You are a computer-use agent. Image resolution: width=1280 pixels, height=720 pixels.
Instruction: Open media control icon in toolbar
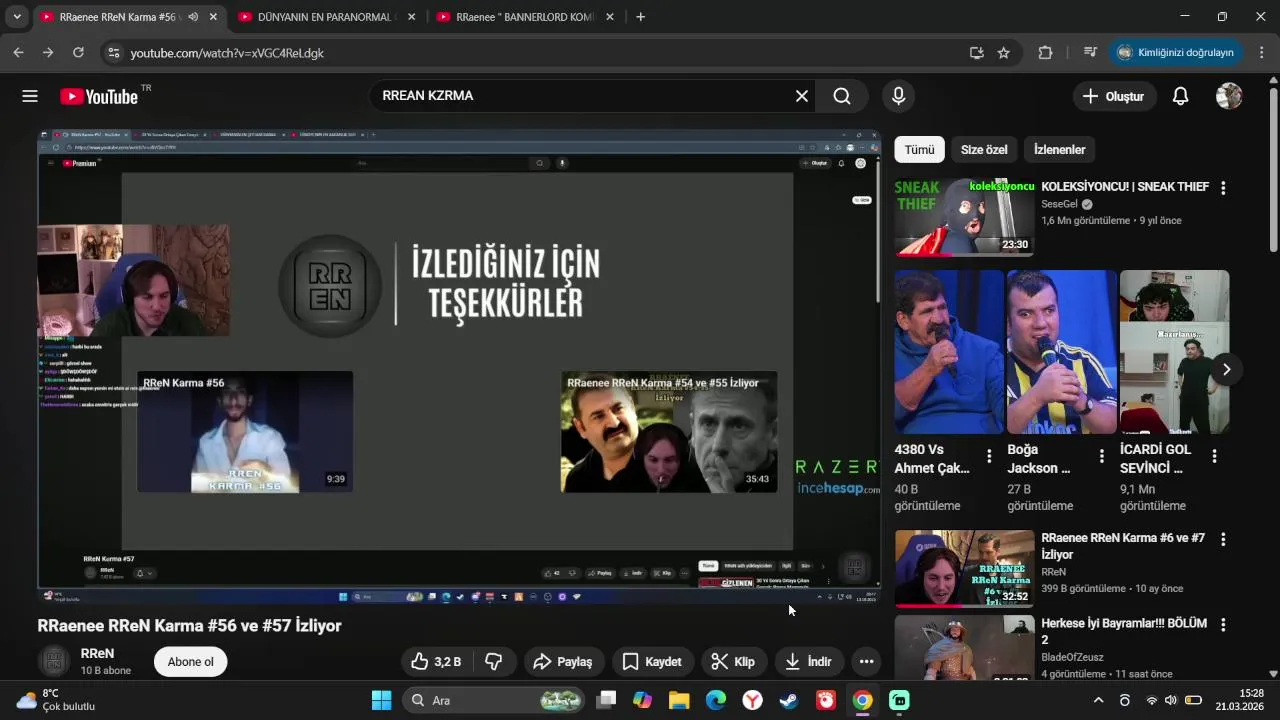(x=1090, y=53)
